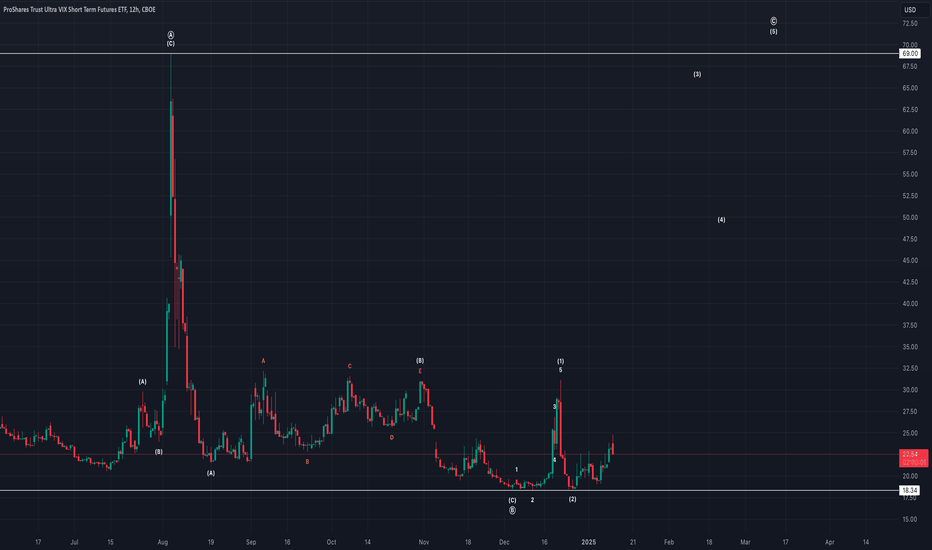Select the red C triangle wave label
932x550 pixels.
pyautogui.click(x=350, y=366)
